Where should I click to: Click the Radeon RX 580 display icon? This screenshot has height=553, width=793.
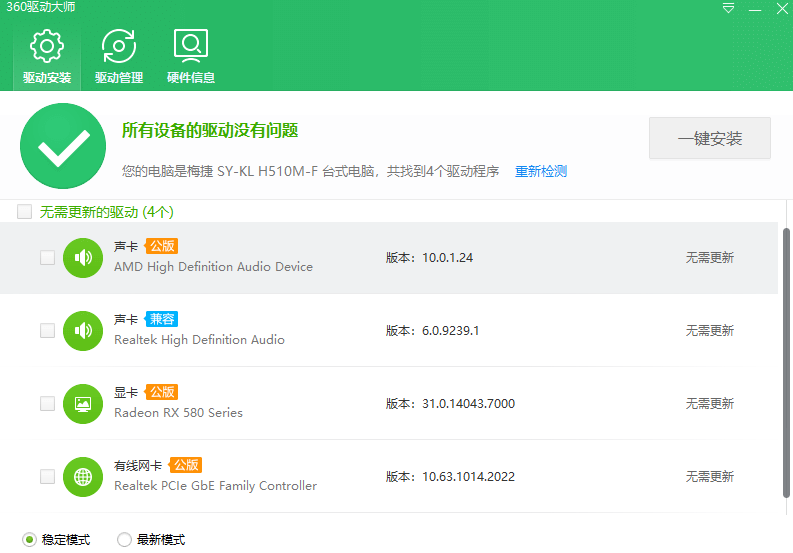(83, 403)
